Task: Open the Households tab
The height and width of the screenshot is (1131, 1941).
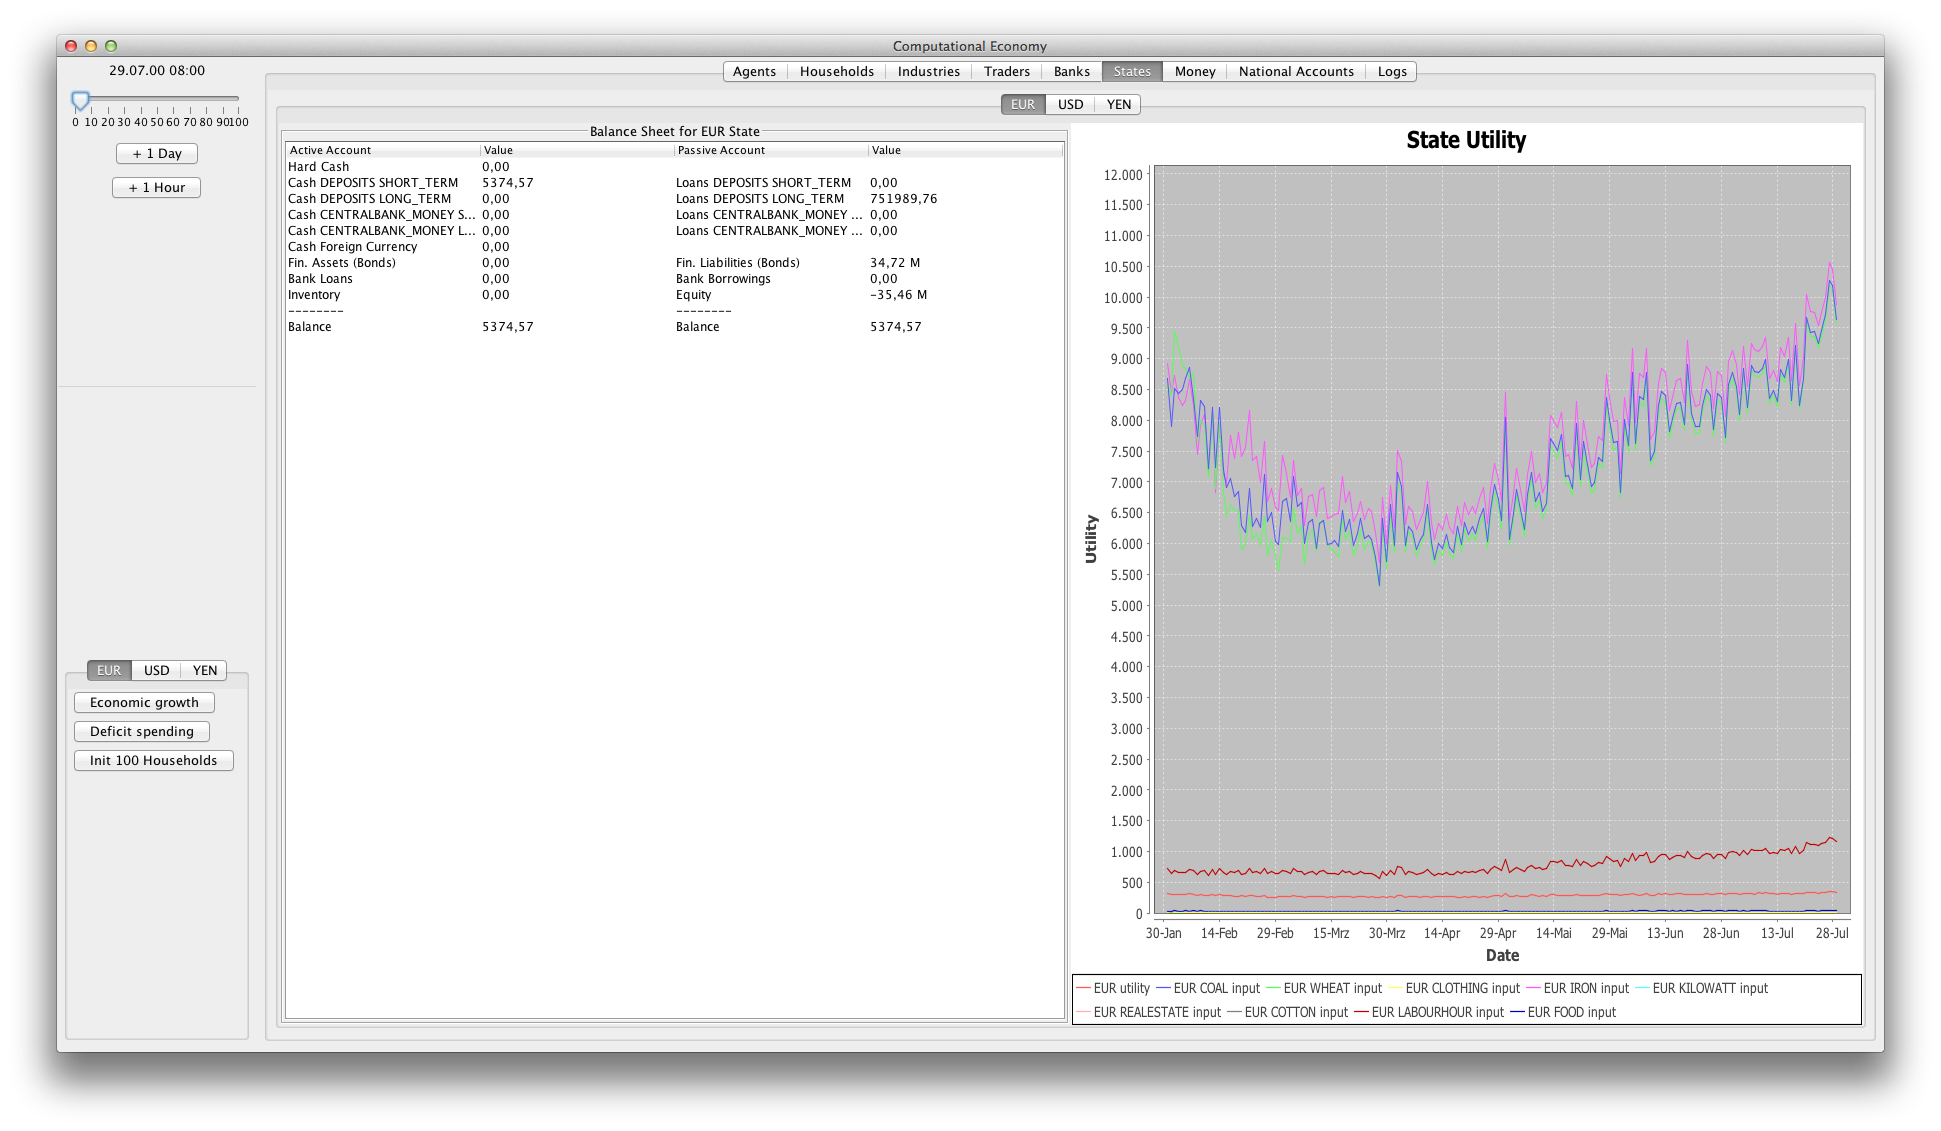Action: (836, 71)
